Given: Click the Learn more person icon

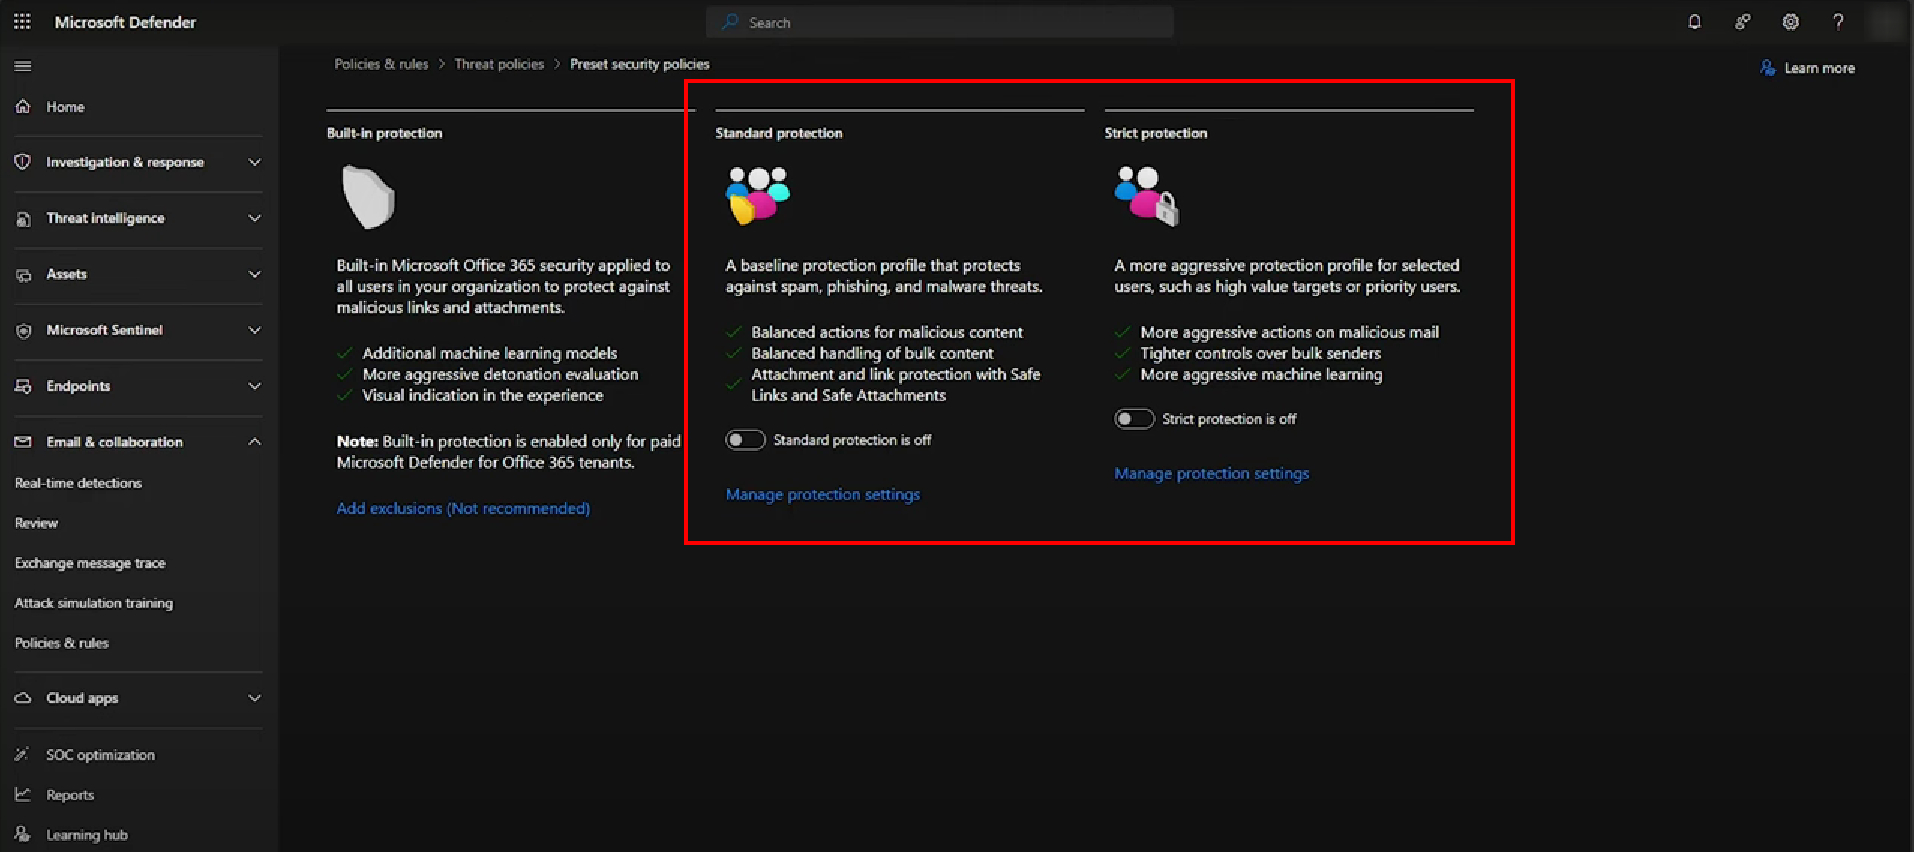Looking at the screenshot, I should click(1768, 68).
